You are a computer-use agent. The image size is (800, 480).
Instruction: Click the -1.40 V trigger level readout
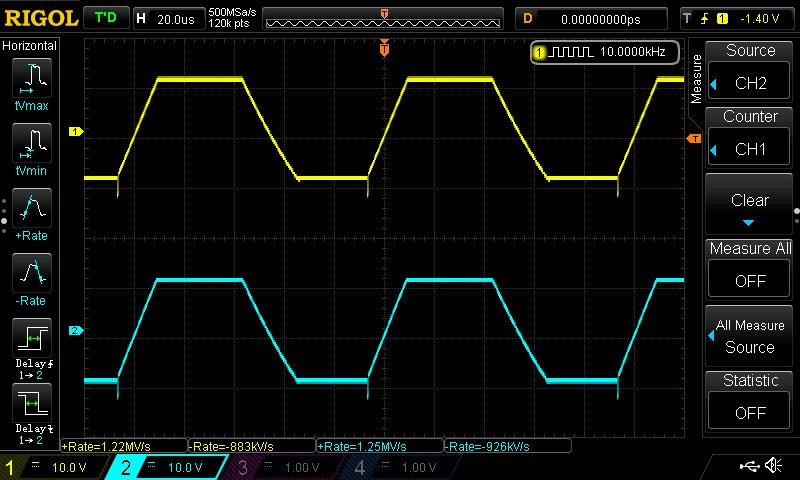[x=759, y=19]
